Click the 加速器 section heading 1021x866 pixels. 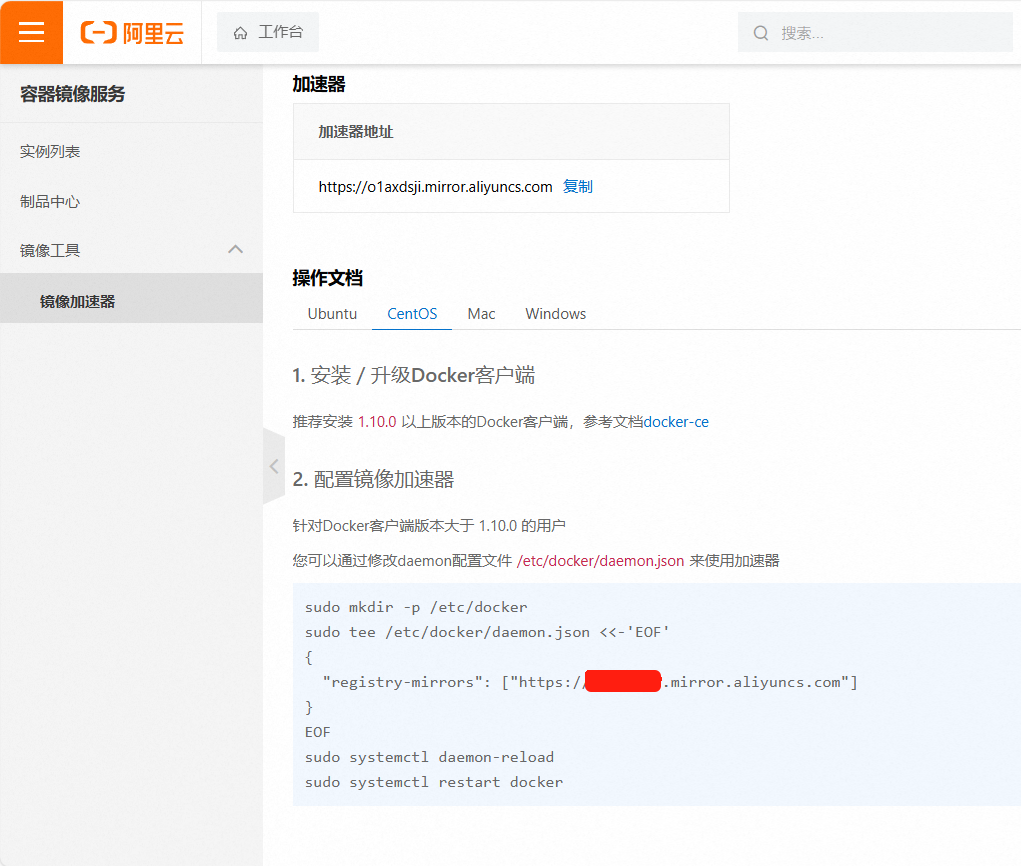click(x=318, y=84)
